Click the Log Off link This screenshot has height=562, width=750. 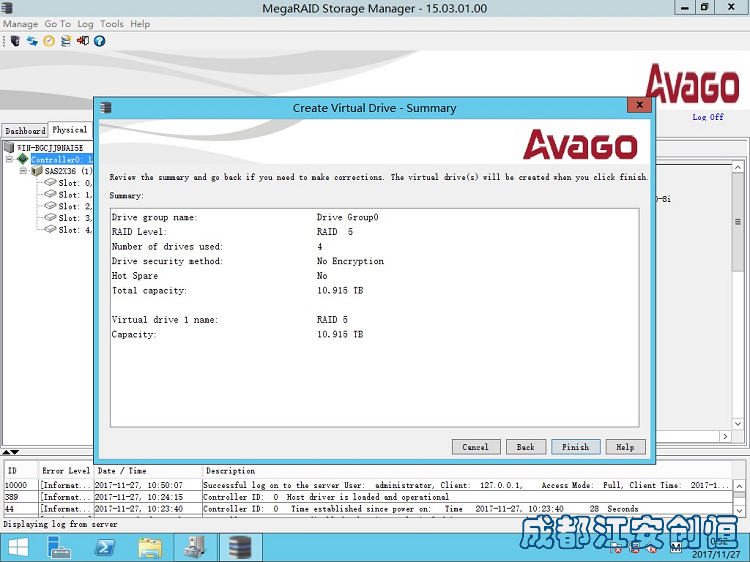[x=708, y=117]
